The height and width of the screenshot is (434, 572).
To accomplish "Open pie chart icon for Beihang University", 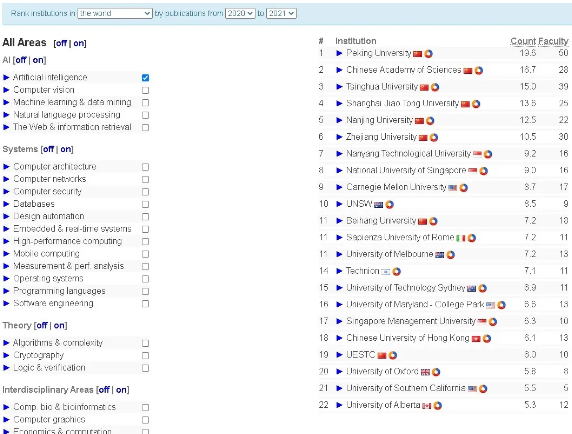I will [x=433, y=221].
